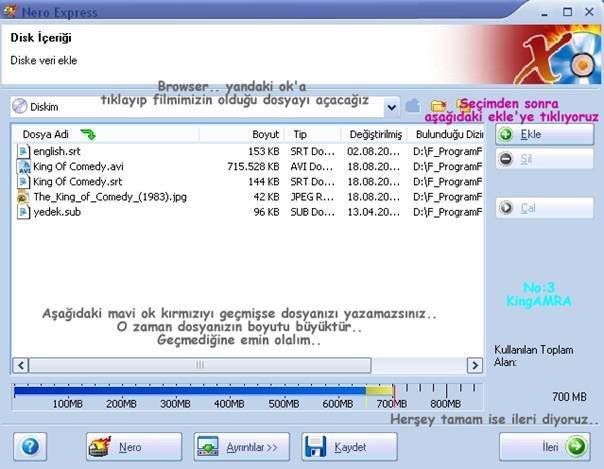
Task: Click the Nero Express title bar icon
Action: point(9,11)
